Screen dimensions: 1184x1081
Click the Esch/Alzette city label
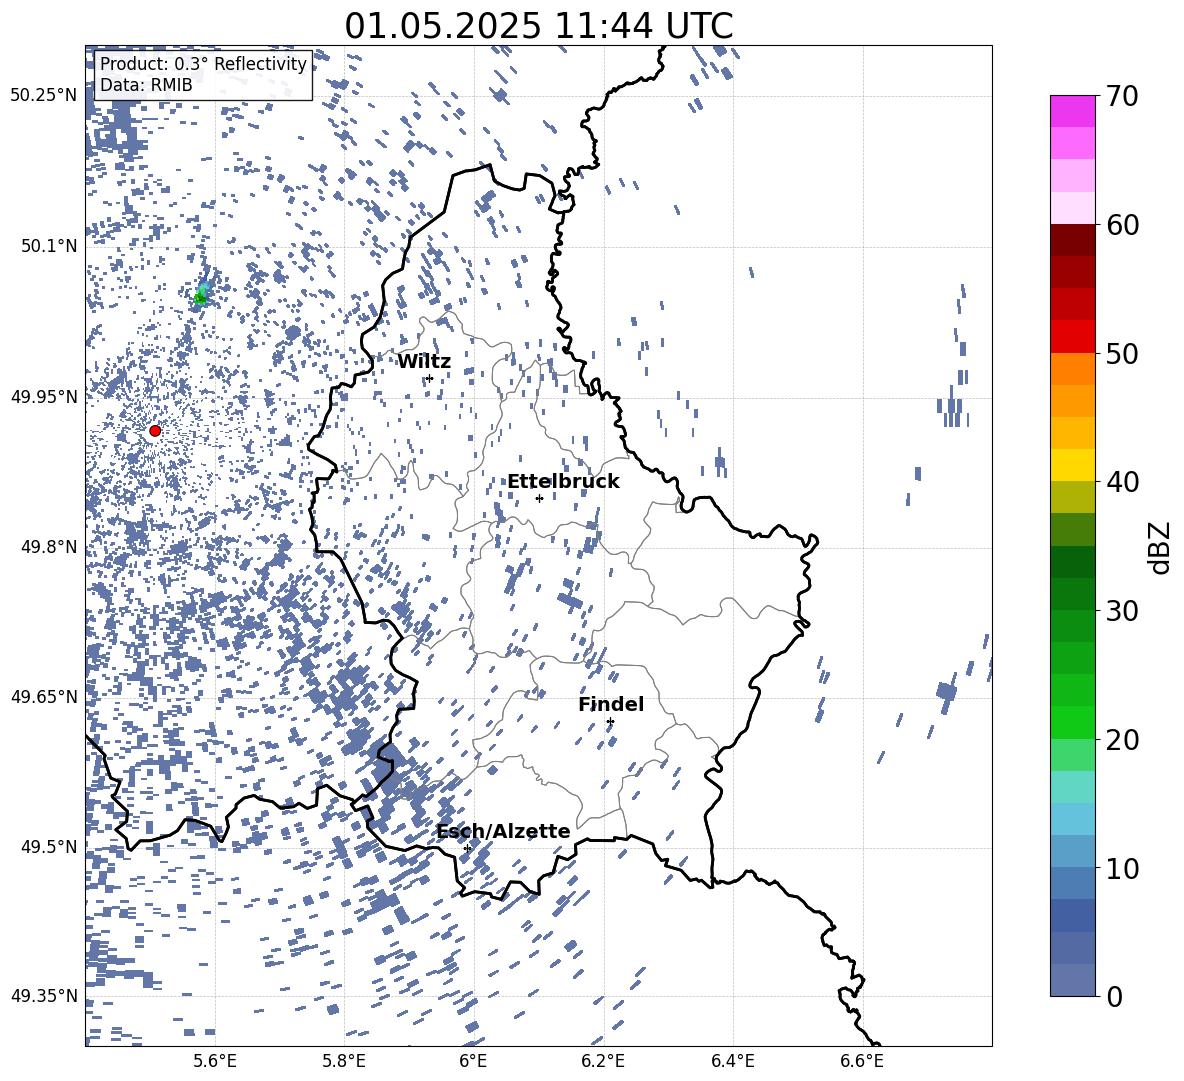coord(503,831)
